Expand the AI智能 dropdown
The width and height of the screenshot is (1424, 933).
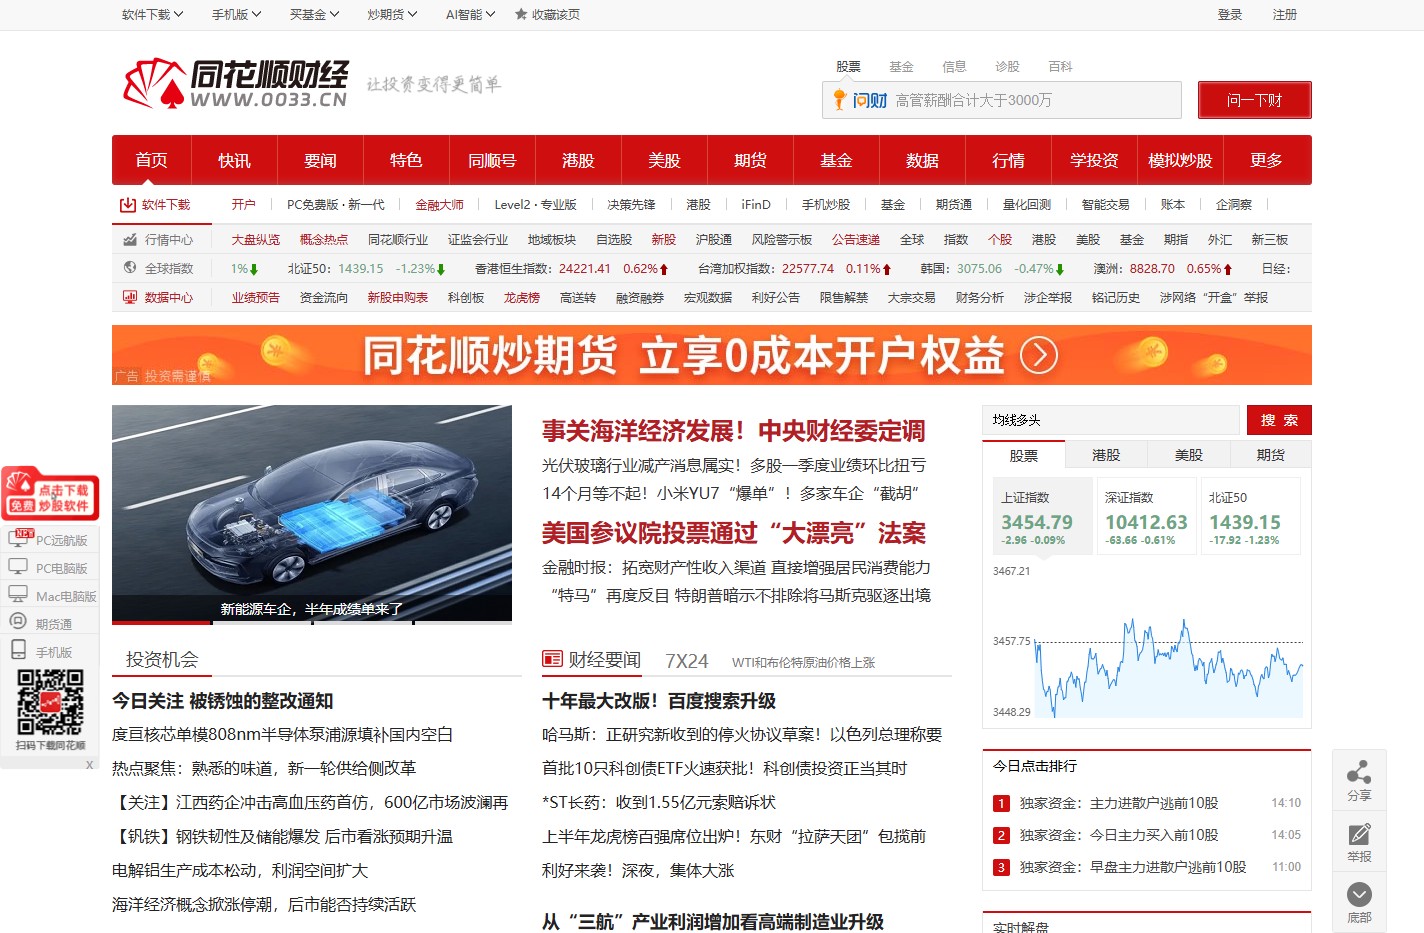pos(470,14)
